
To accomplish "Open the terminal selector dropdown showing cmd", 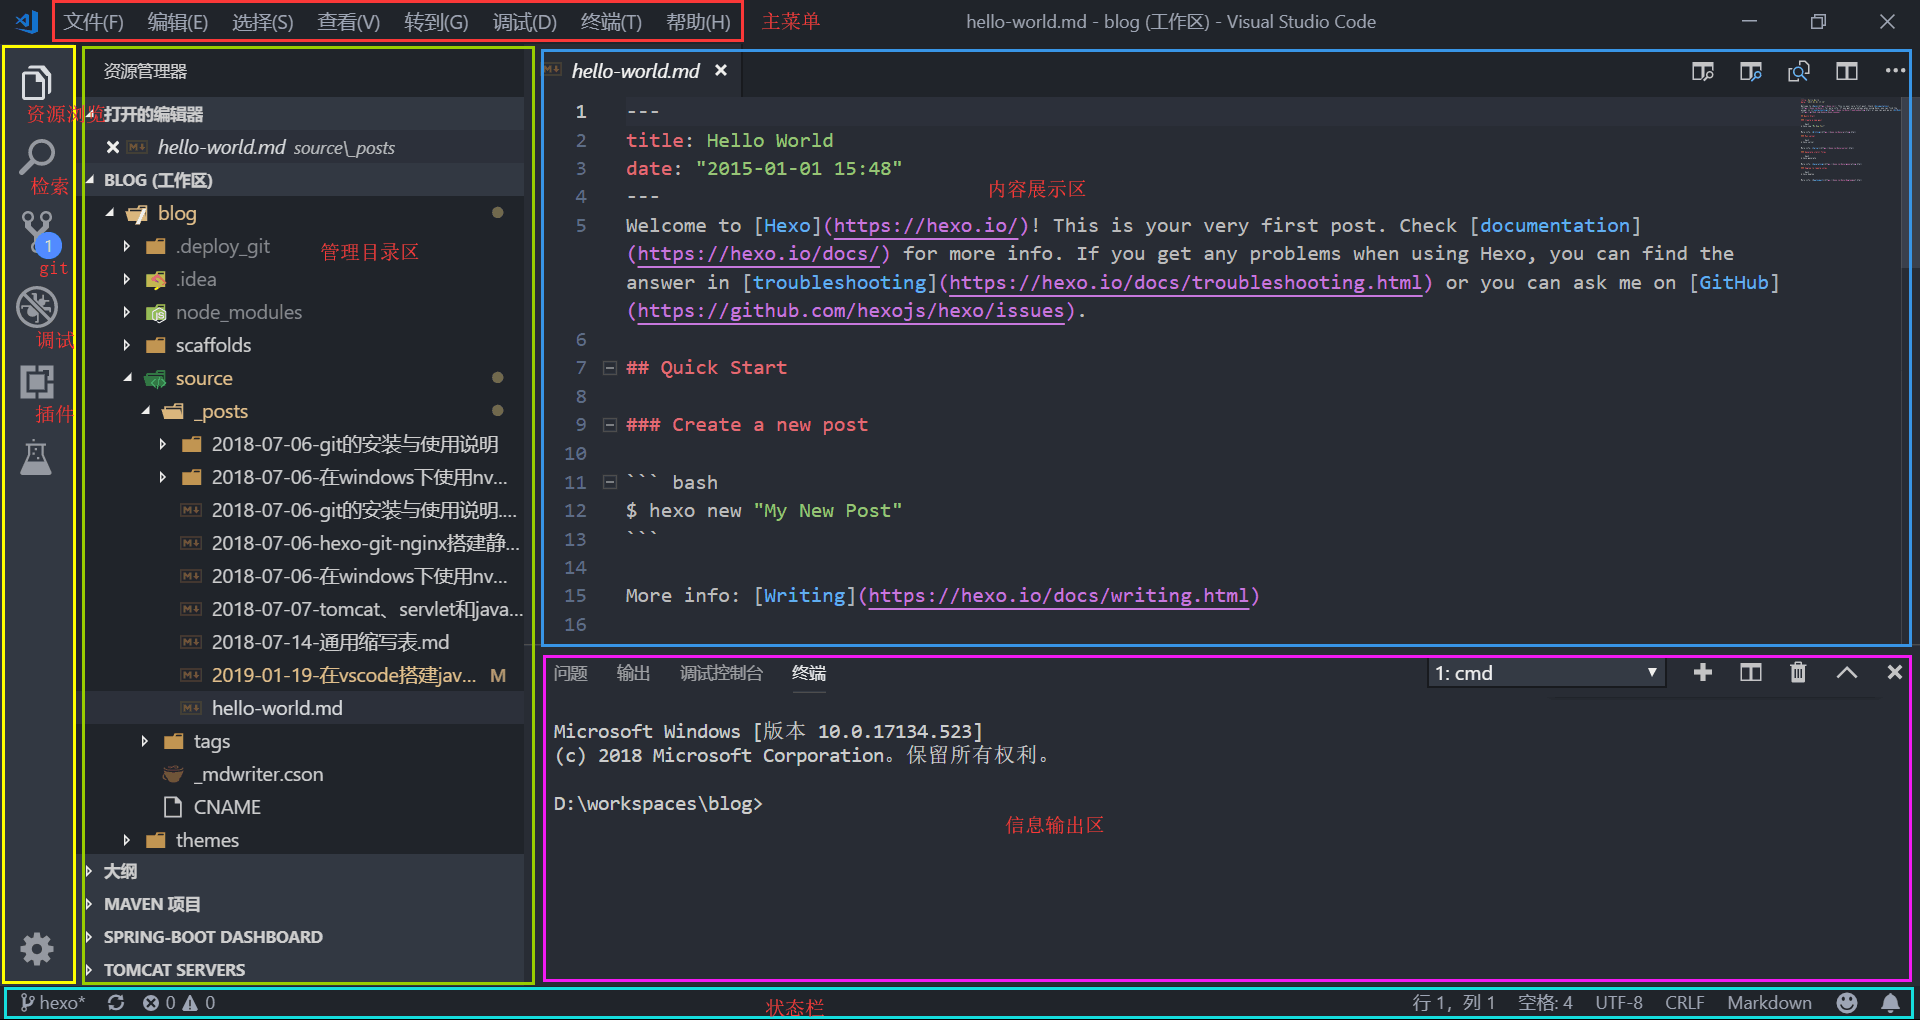I will 1546,673.
